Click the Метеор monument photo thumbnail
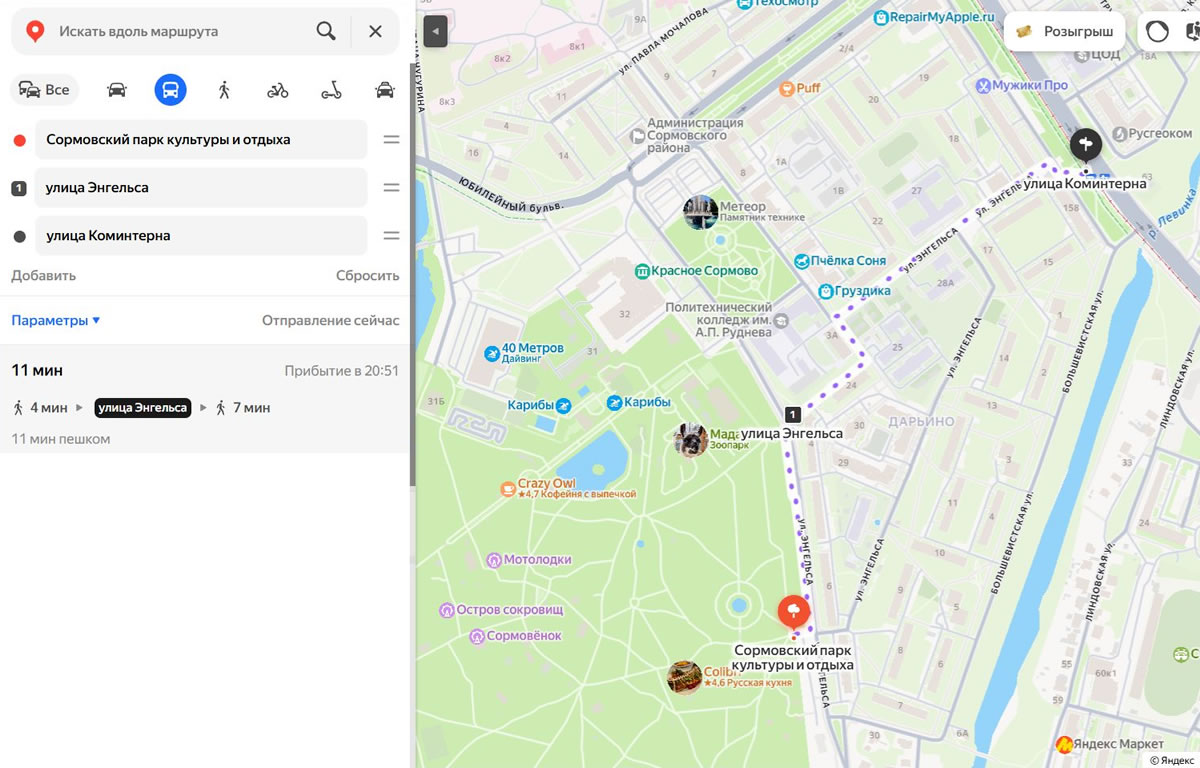Viewport: 1200px width, 768px height. [700, 212]
